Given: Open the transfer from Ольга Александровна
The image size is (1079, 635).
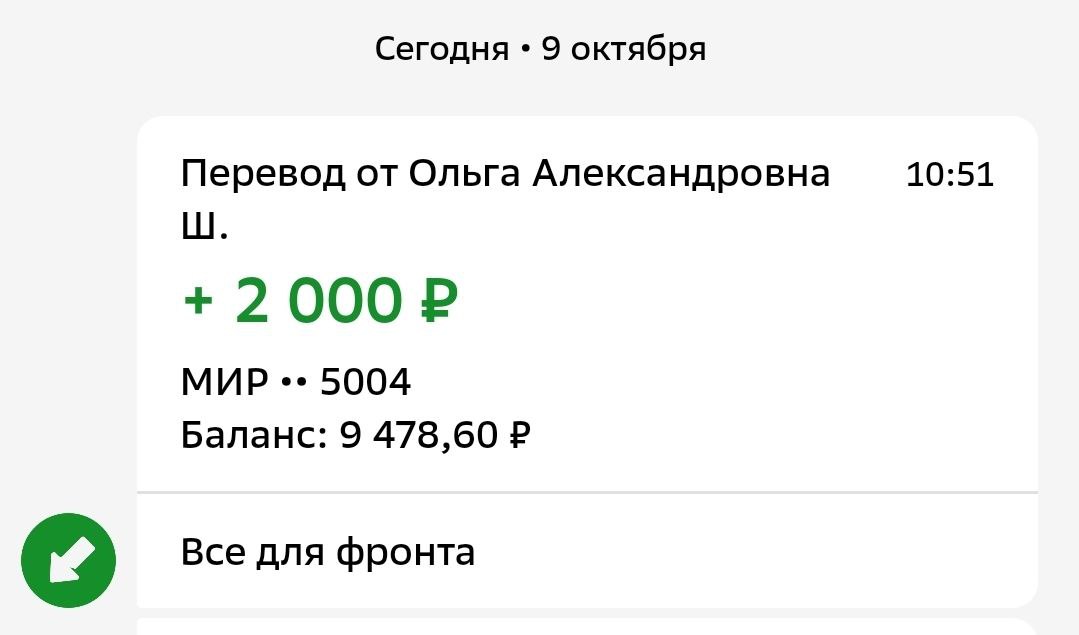Looking at the screenshot, I should coord(505,175).
